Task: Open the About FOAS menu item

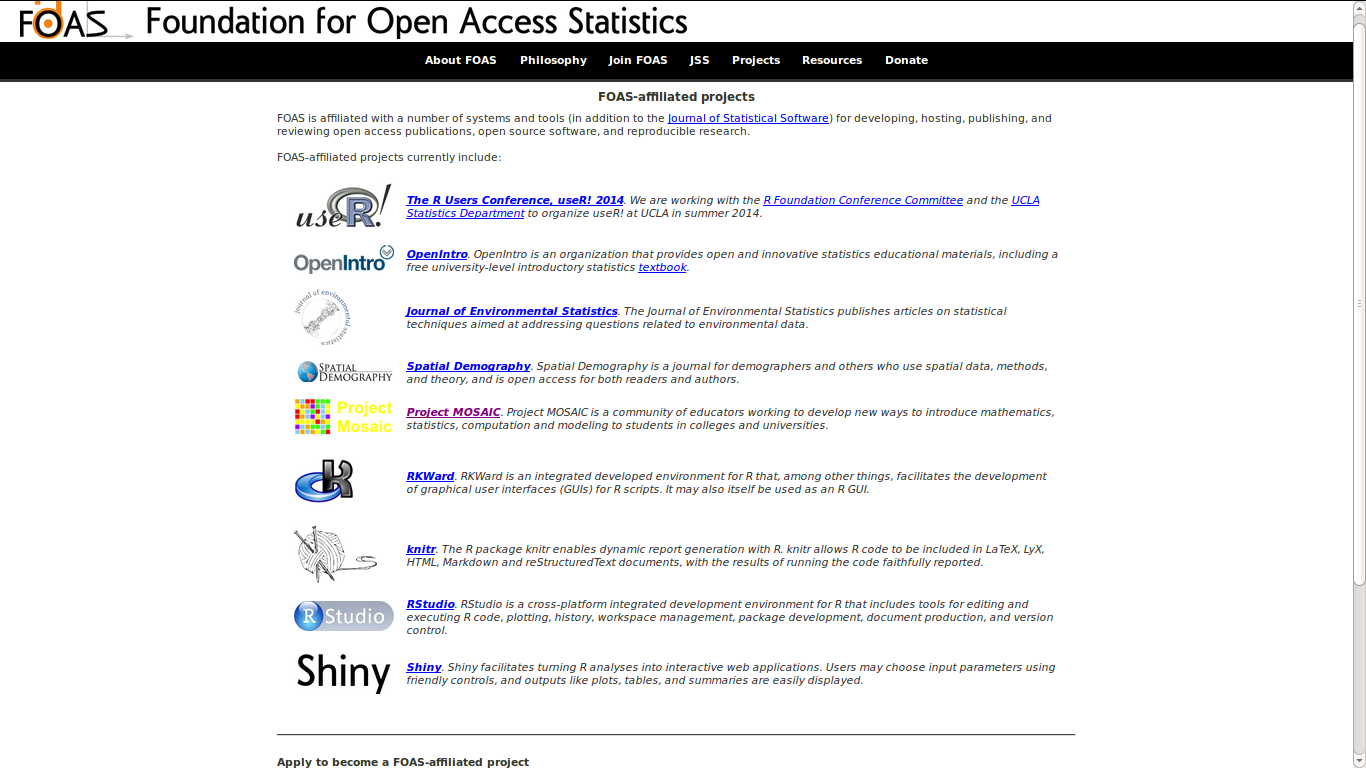Action: click(x=460, y=60)
